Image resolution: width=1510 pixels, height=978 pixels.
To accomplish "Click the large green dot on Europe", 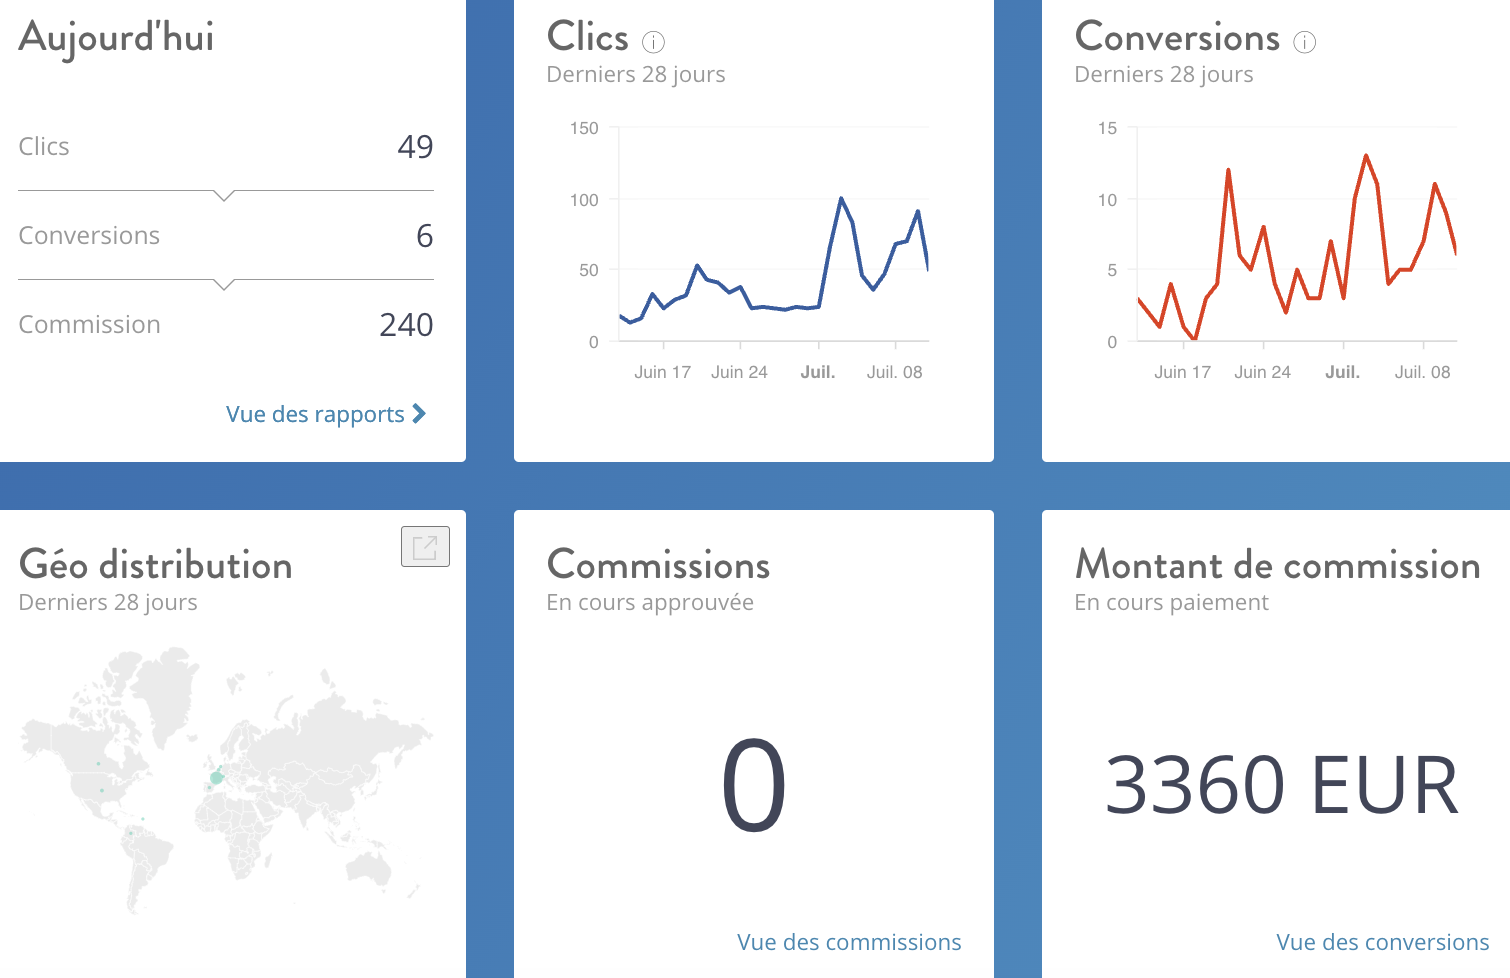I will 216,777.
